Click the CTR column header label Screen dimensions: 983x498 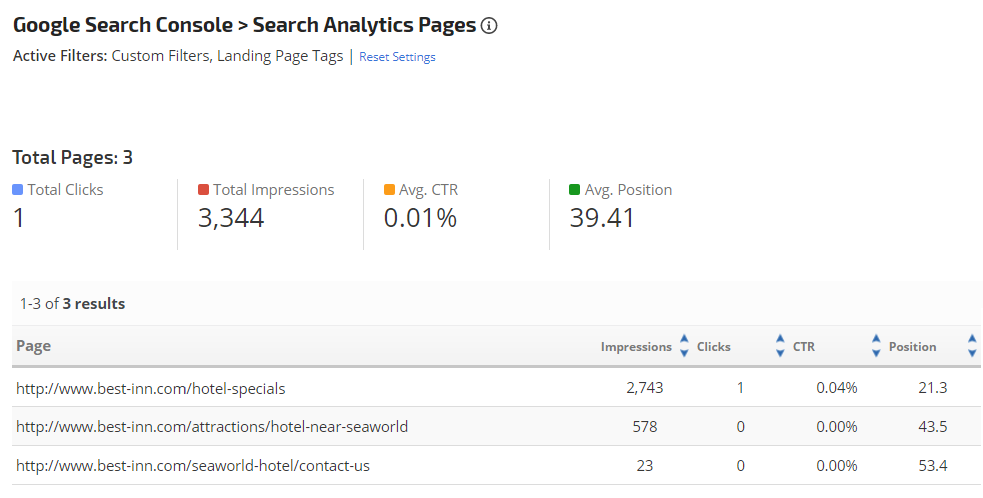point(804,347)
